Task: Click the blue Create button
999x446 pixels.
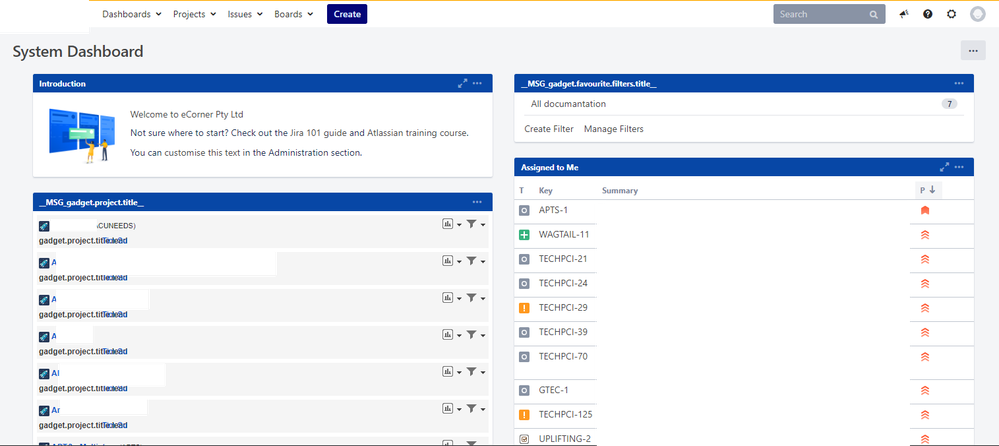Action: tap(347, 14)
